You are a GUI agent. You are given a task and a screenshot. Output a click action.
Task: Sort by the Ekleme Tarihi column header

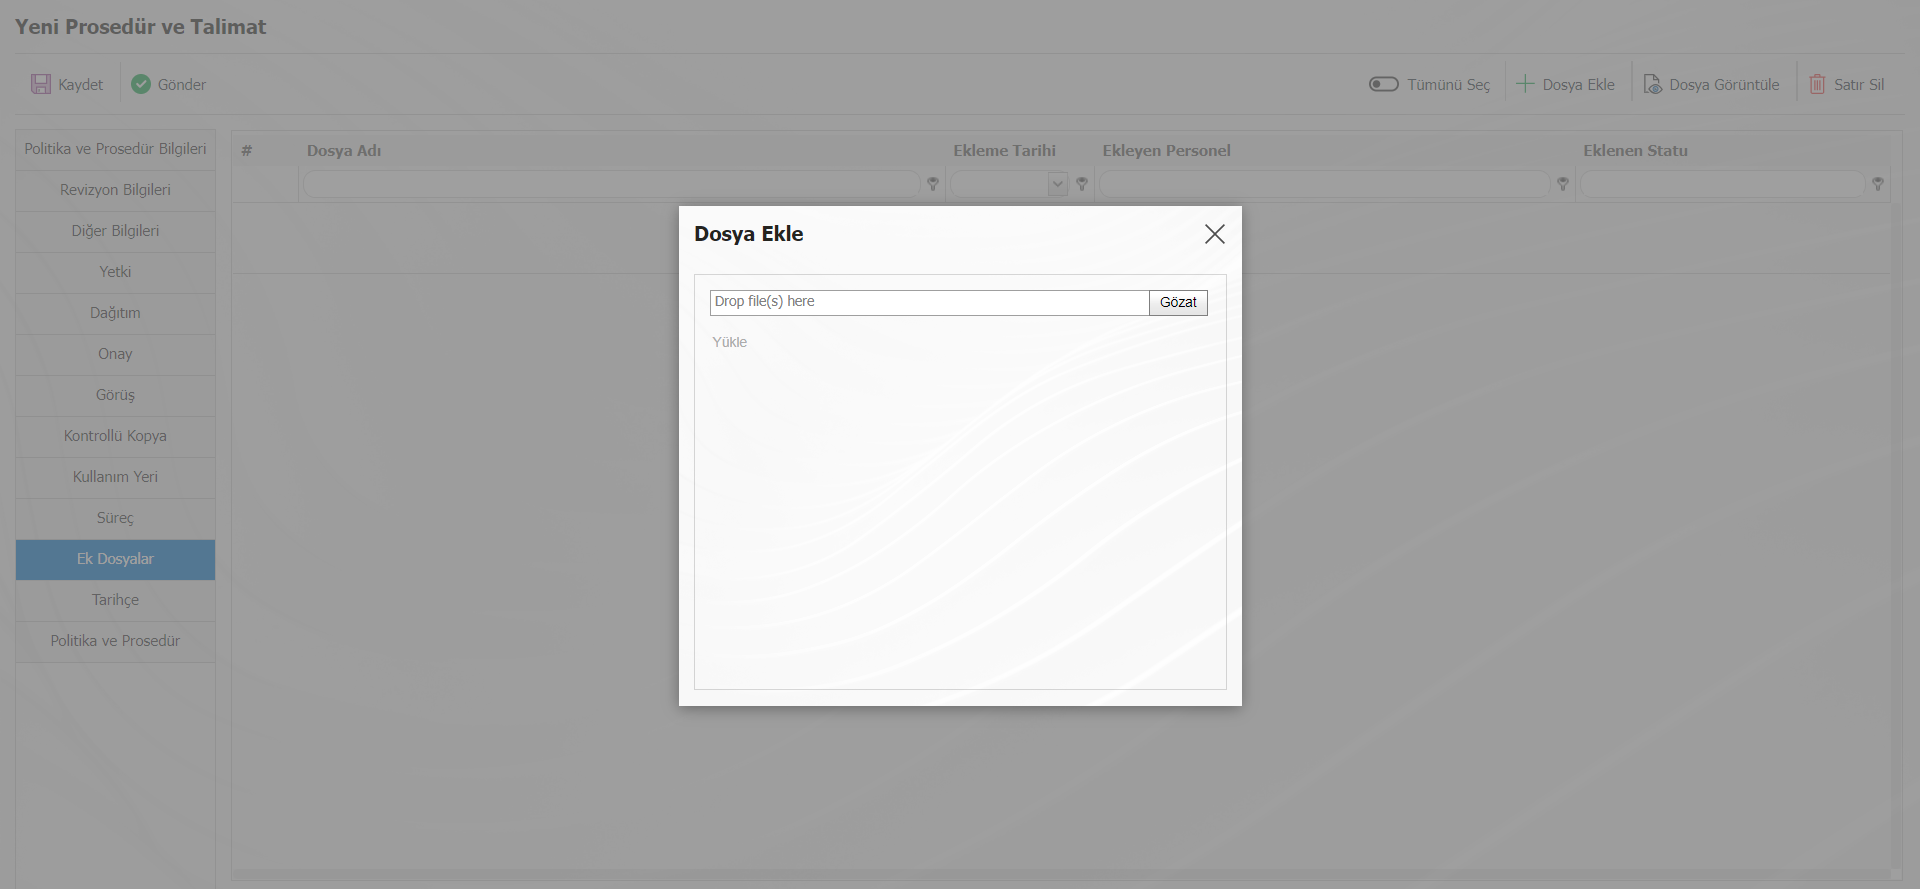point(1004,151)
